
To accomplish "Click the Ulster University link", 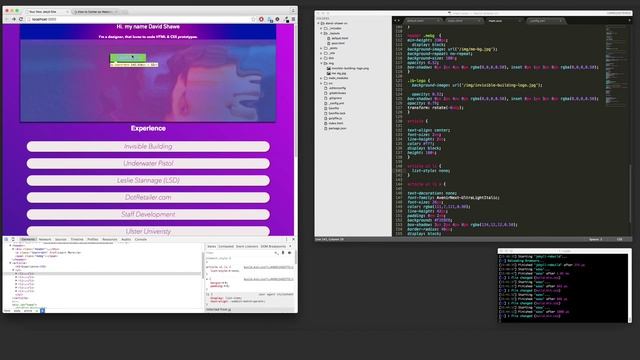I will click(x=148, y=231).
